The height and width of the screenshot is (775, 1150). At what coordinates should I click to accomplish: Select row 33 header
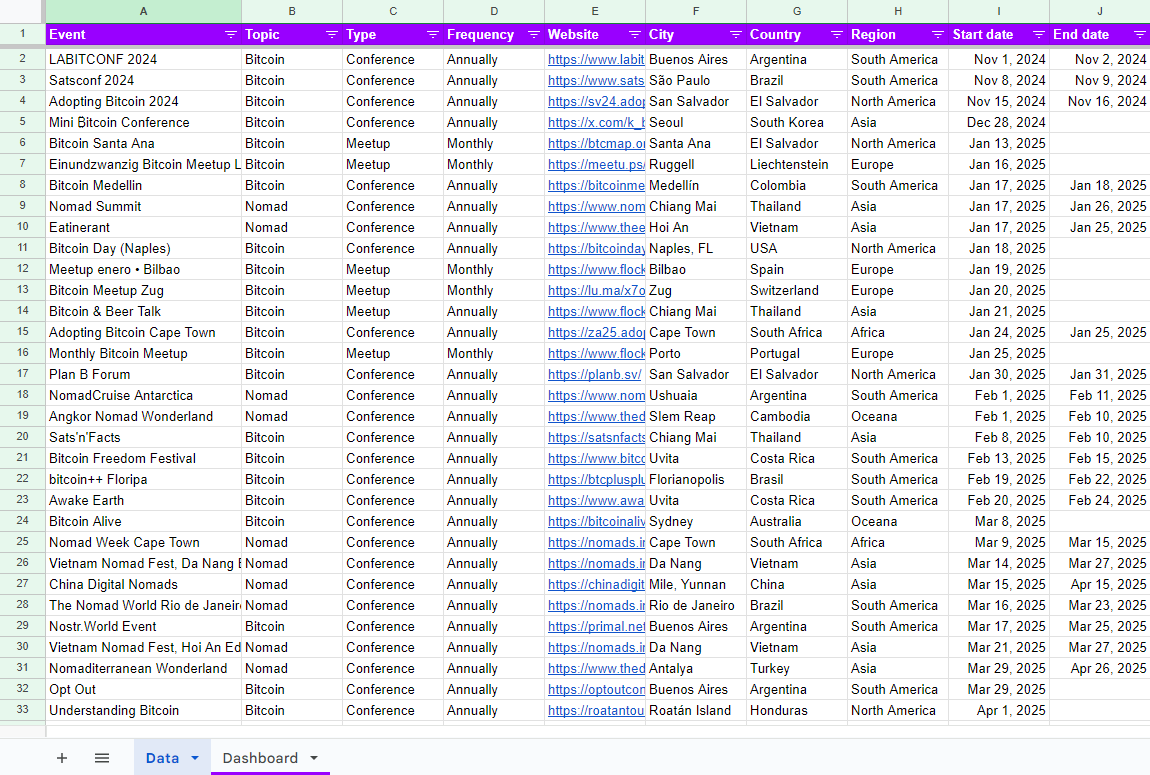[23, 710]
